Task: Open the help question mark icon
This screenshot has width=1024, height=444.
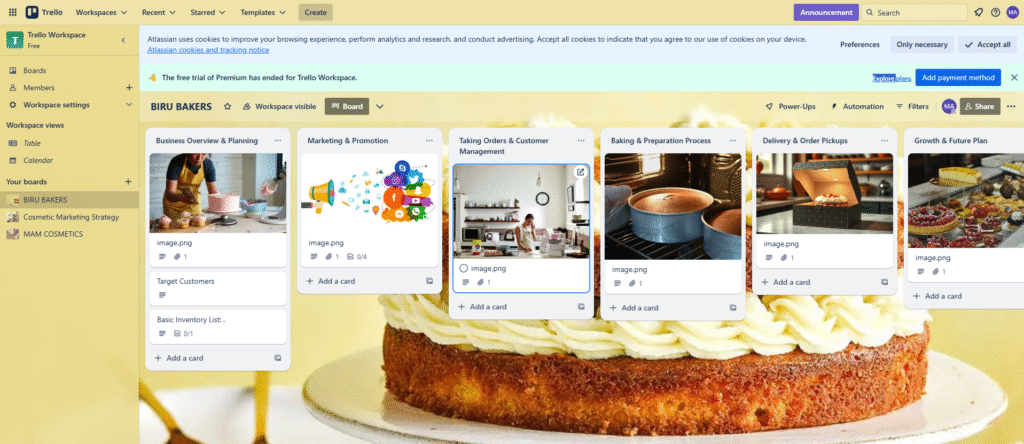Action: pyautogui.click(x=995, y=12)
